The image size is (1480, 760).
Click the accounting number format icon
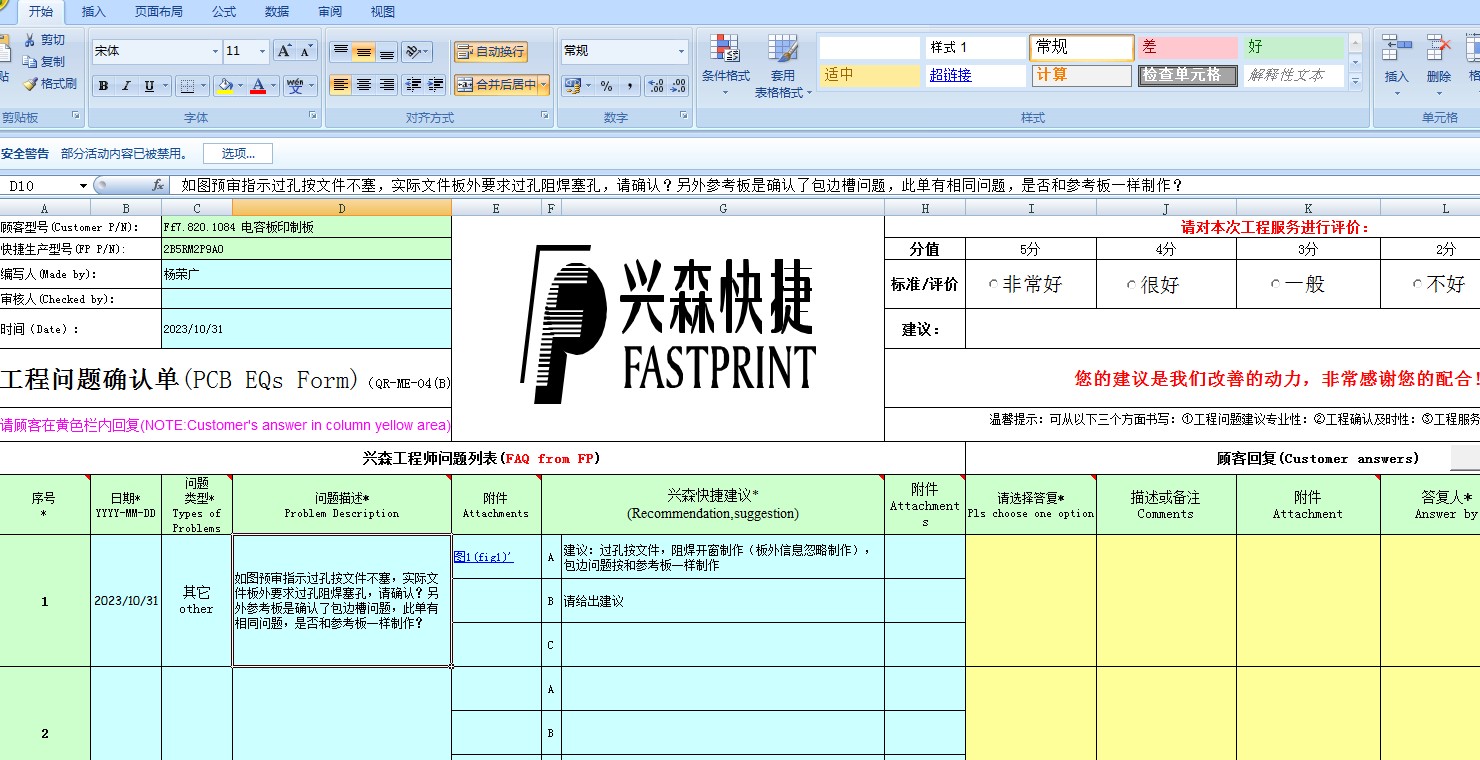coord(572,86)
